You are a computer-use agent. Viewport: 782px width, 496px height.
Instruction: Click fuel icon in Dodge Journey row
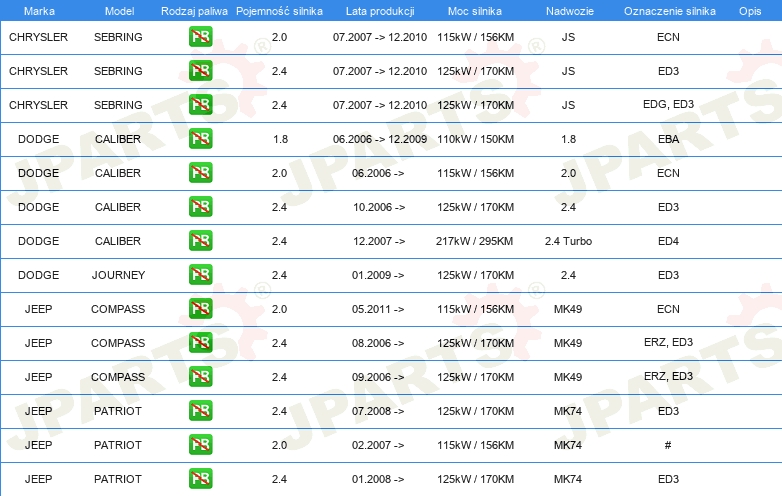[200, 275]
